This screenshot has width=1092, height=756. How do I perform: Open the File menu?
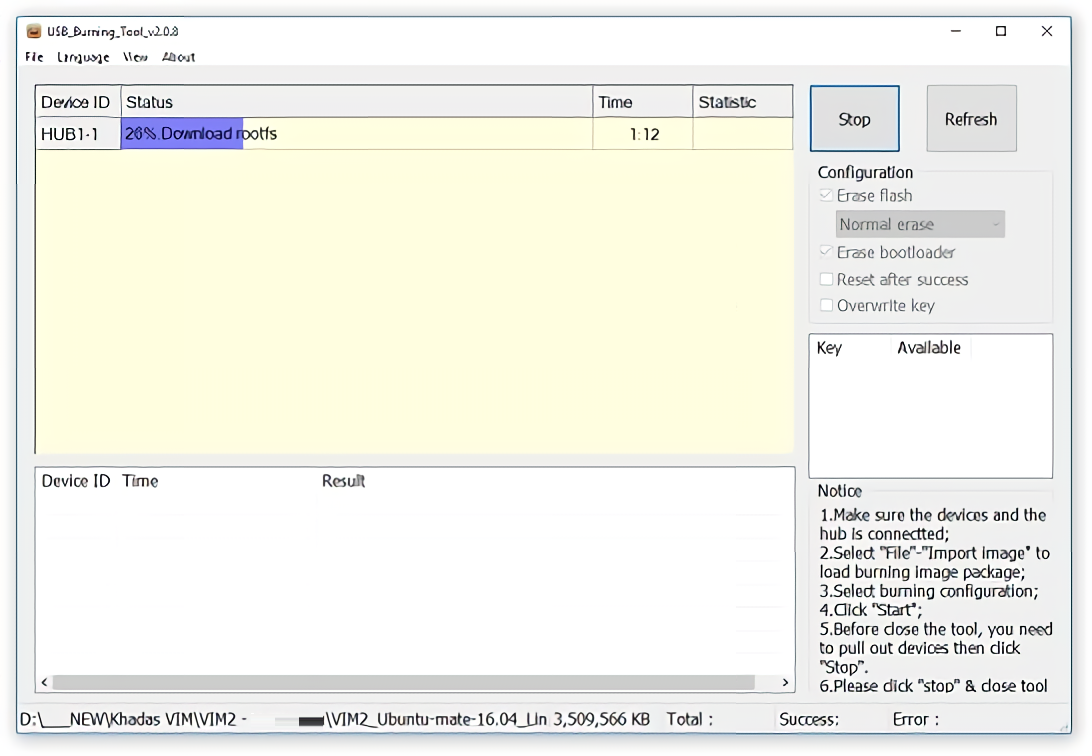[x=34, y=57]
